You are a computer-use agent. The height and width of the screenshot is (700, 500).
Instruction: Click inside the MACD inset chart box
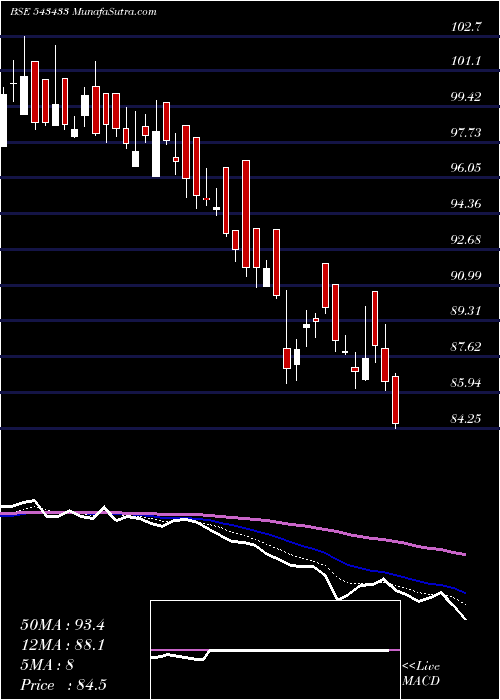275,650
